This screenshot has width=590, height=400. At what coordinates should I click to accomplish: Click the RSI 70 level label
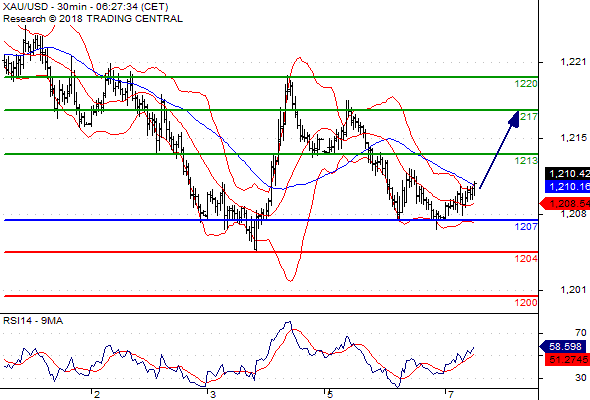coord(581,333)
